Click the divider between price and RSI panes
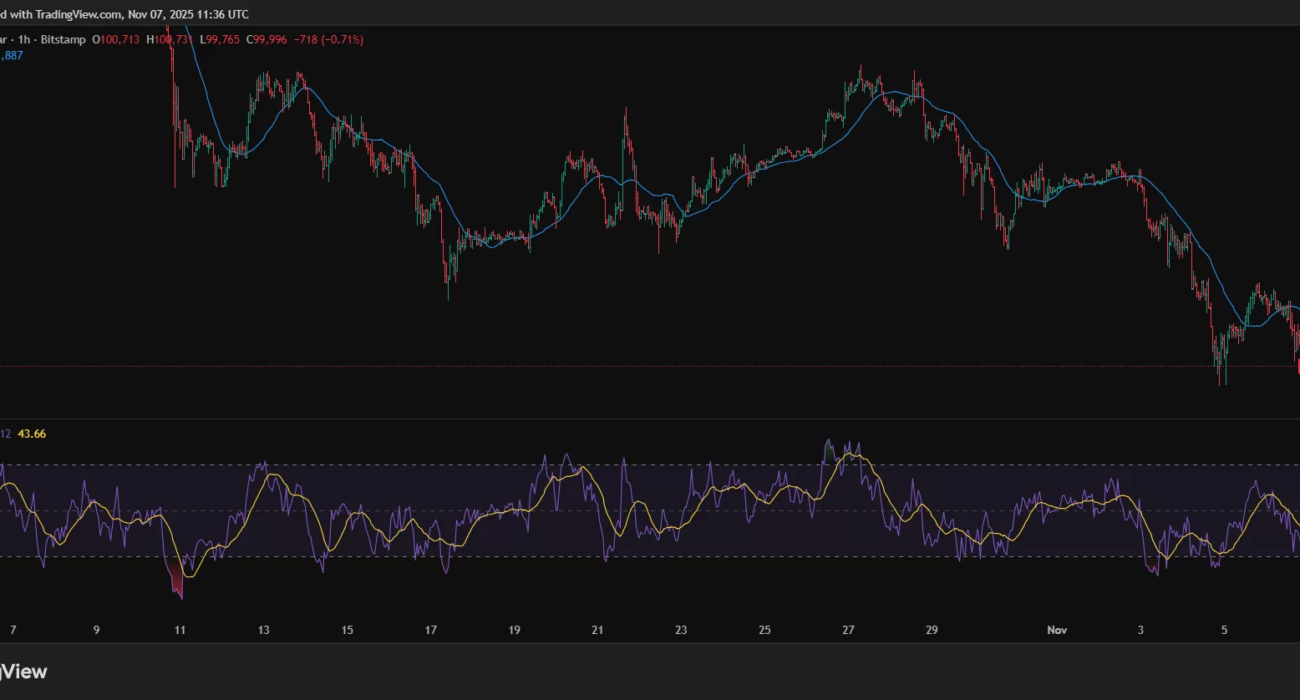 click(x=650, y=419)
